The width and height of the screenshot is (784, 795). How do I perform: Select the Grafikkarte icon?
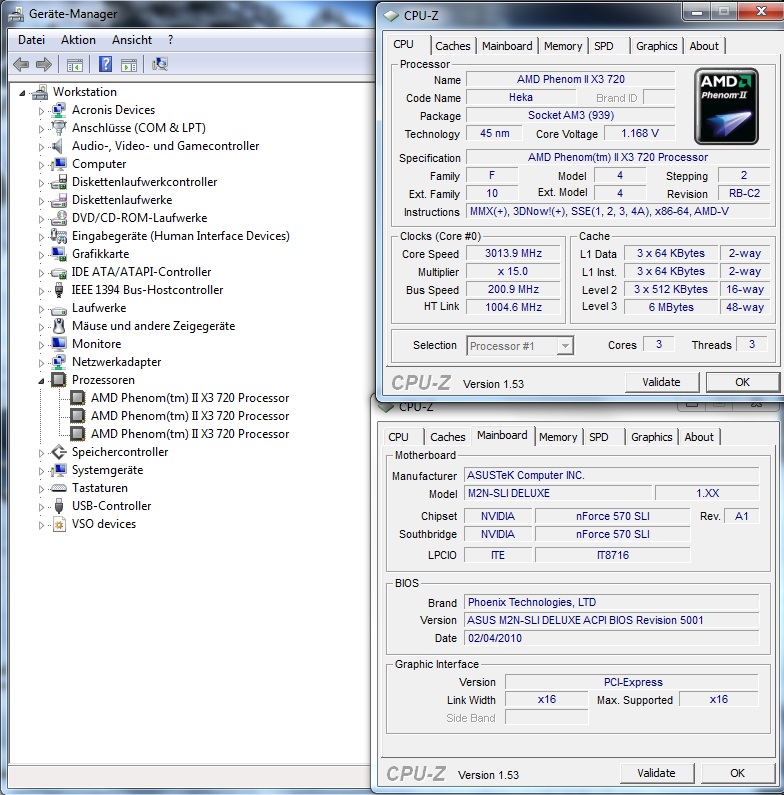[59, 254]
